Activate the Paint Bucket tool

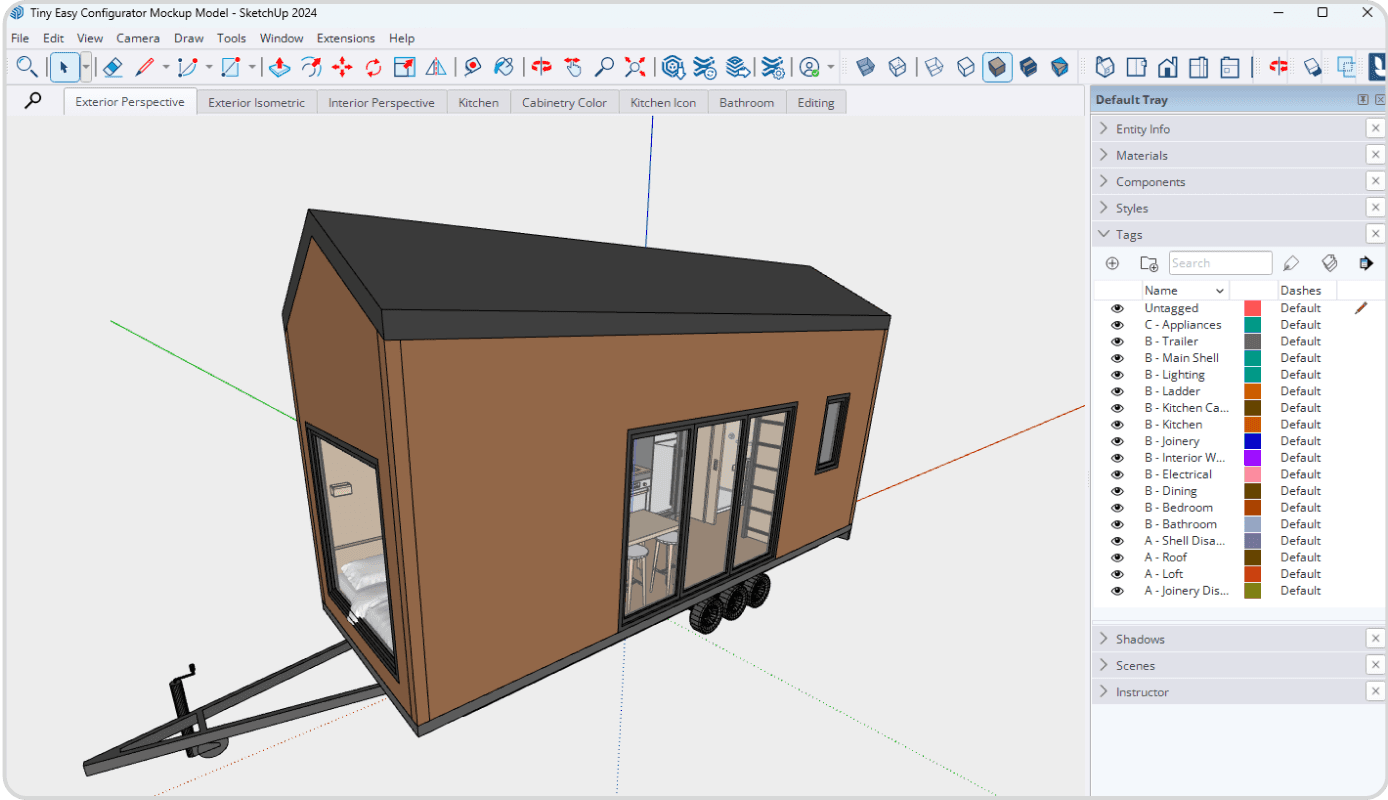pyautogui.click(x=503, y=66)
